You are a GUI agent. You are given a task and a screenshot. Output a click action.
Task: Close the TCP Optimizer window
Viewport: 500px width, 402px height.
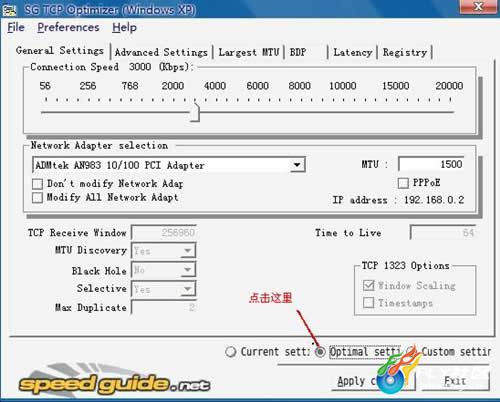click(x=478, y=6)
